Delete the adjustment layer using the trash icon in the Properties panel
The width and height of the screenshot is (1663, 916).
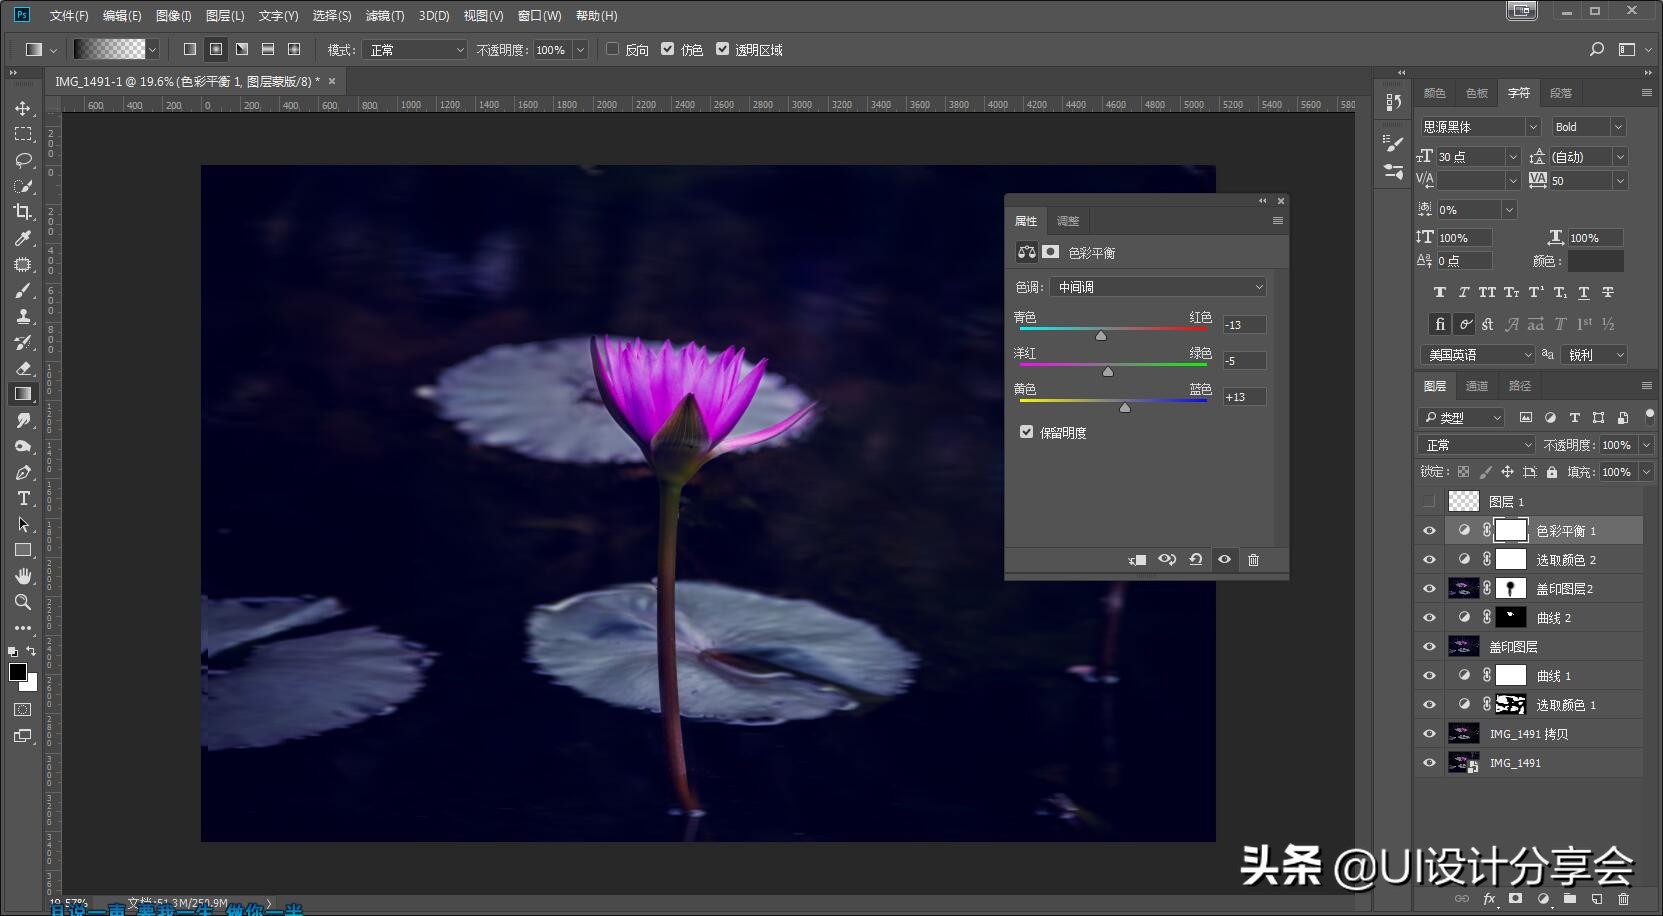pyautogui.click(x=1253, y=560)
